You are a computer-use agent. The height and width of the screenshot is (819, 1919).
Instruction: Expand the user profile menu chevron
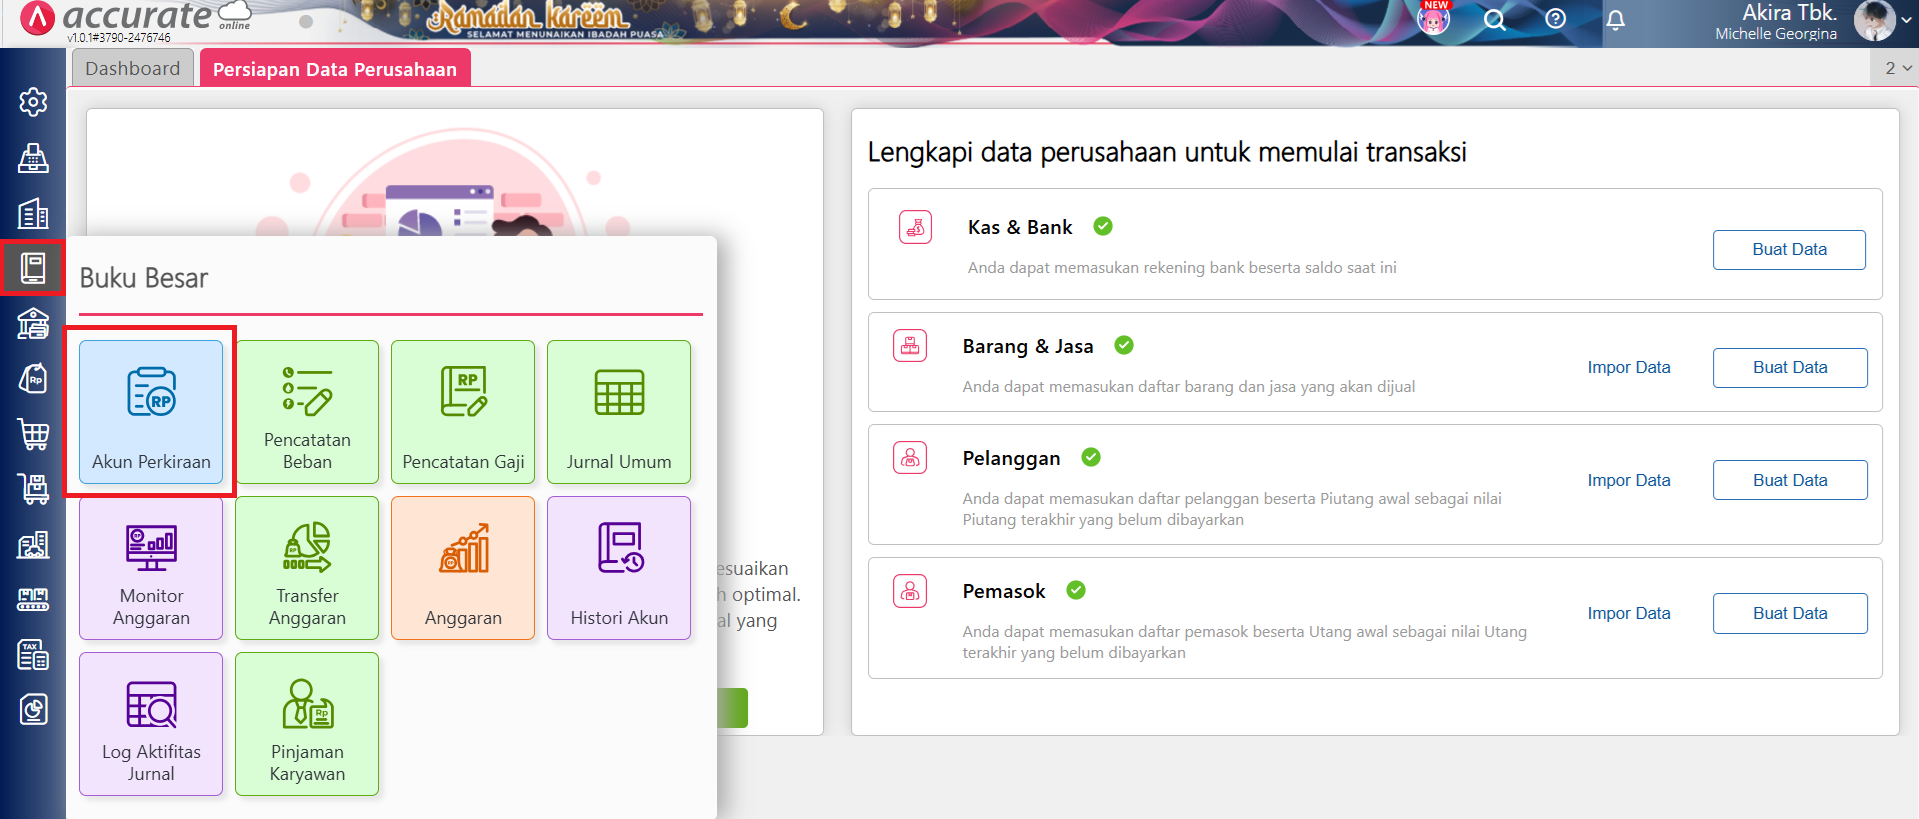click(x=1906, y=20)
